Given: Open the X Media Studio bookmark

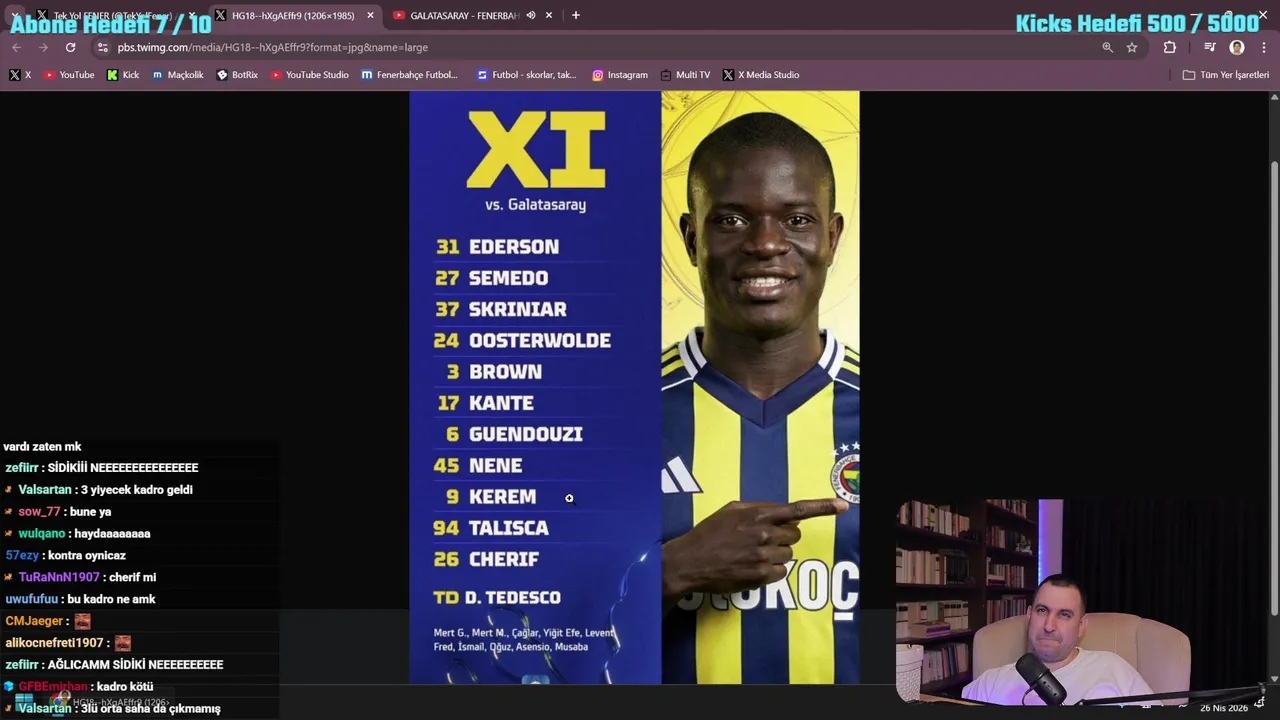Looking at the screenshot, I should 761,75.
